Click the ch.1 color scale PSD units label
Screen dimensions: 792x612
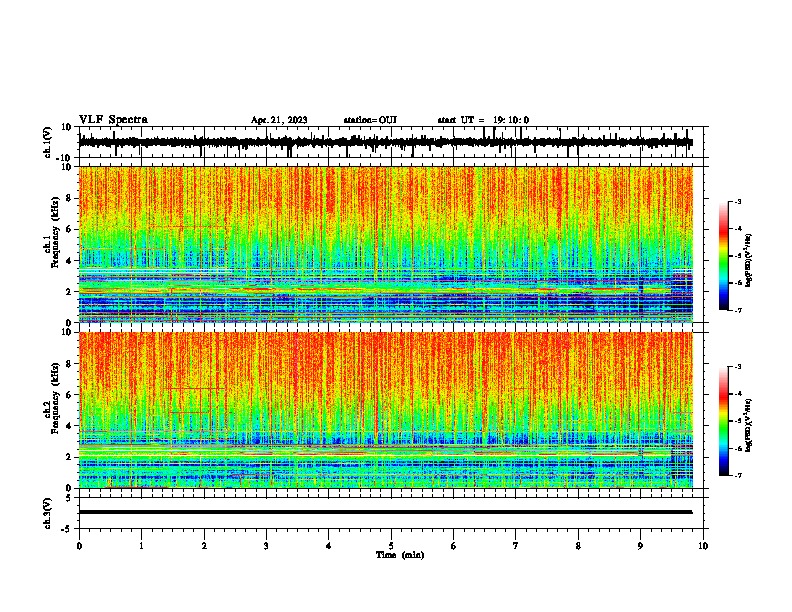749,260
